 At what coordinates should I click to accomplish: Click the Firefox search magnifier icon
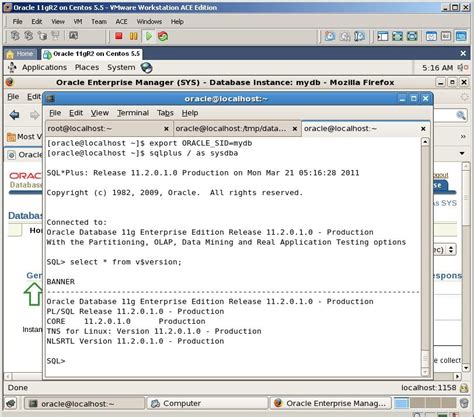point(461,115)
